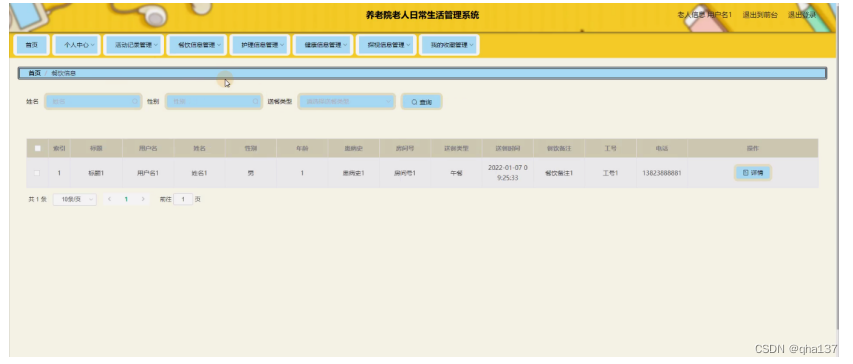Click the 共 1 条 total count text
Image resolution: width=853 pixels, height=364 pixels.
[38, 200]
